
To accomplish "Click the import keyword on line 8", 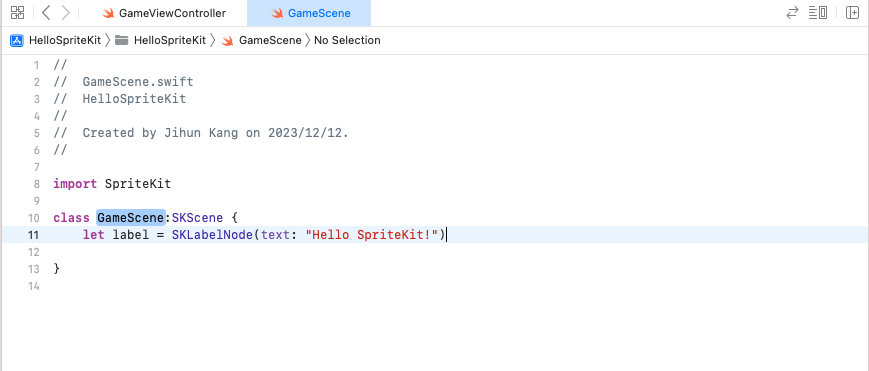I will pos(75,184).
